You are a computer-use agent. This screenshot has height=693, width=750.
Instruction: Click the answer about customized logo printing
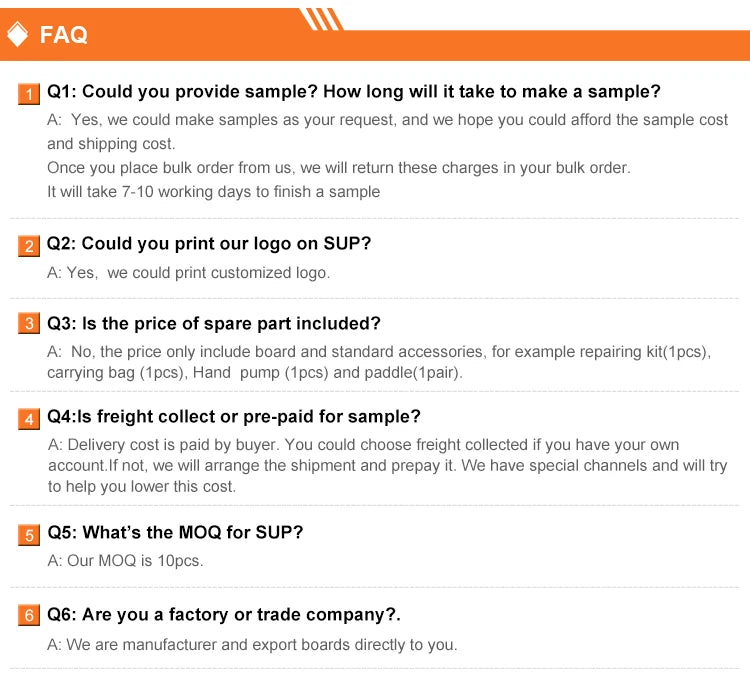188,272
